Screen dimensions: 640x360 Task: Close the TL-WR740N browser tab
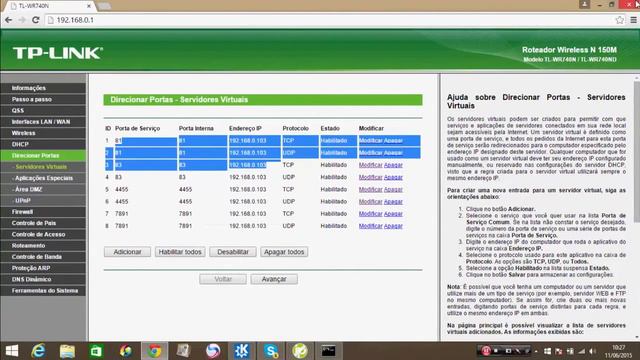tap(89, 6)
